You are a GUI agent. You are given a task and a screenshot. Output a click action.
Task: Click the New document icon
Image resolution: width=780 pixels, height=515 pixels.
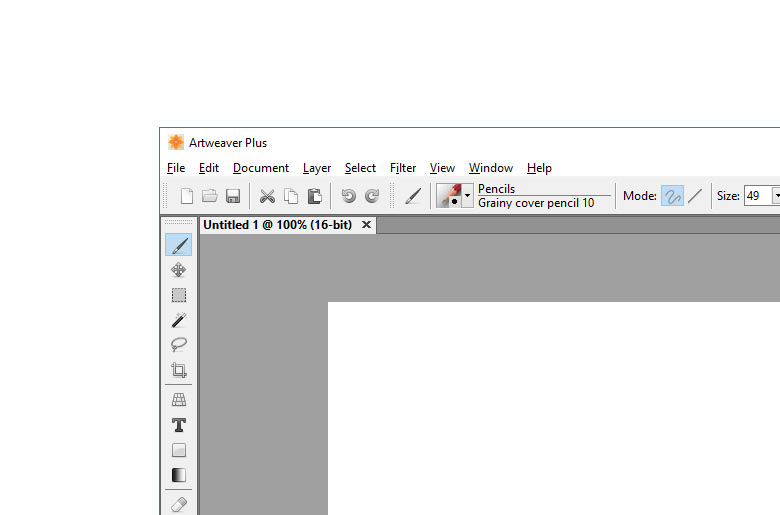coord(187,196)
